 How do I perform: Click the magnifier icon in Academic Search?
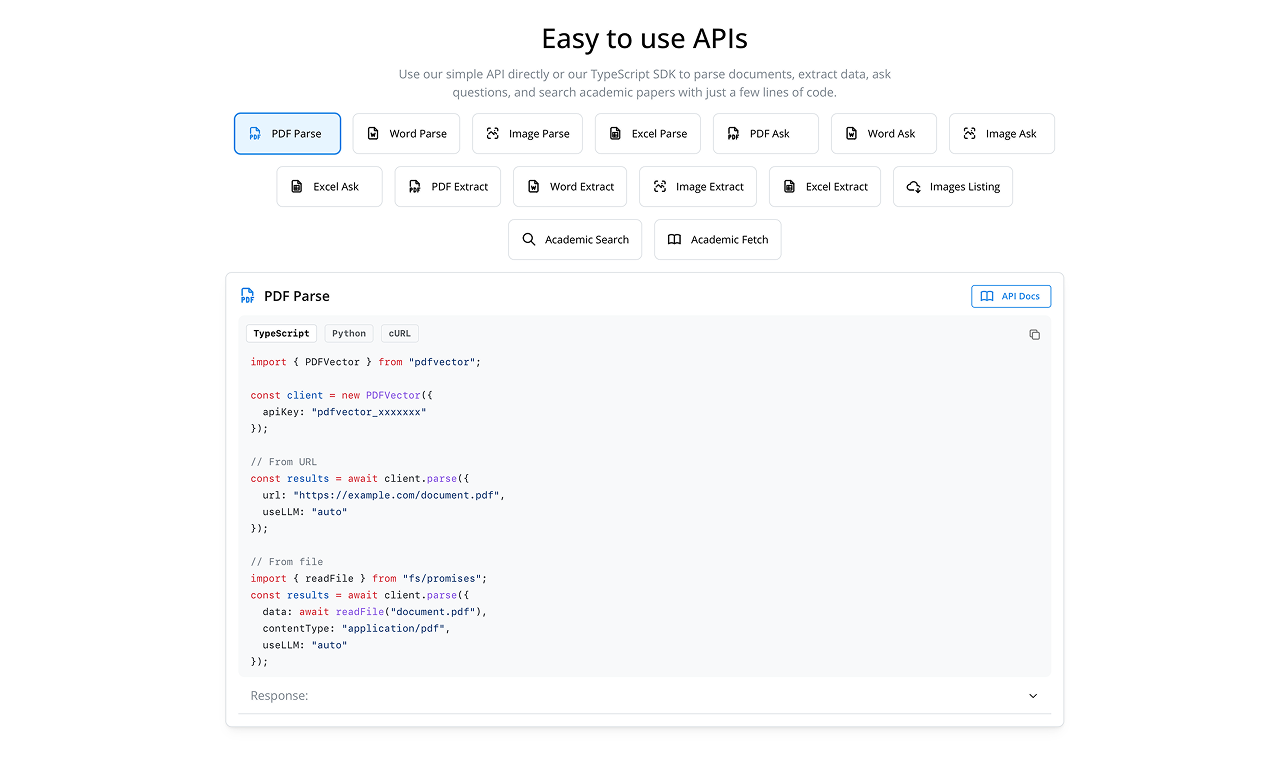[529, 240]
